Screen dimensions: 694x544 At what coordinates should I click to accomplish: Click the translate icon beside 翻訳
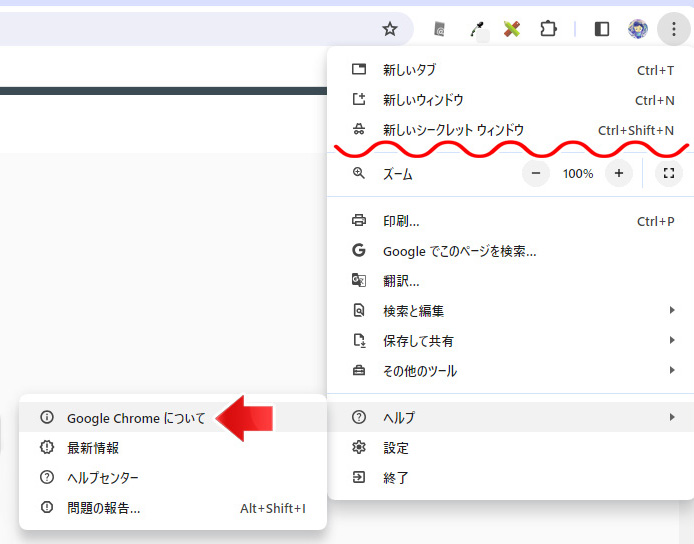(x=359, y=280)
